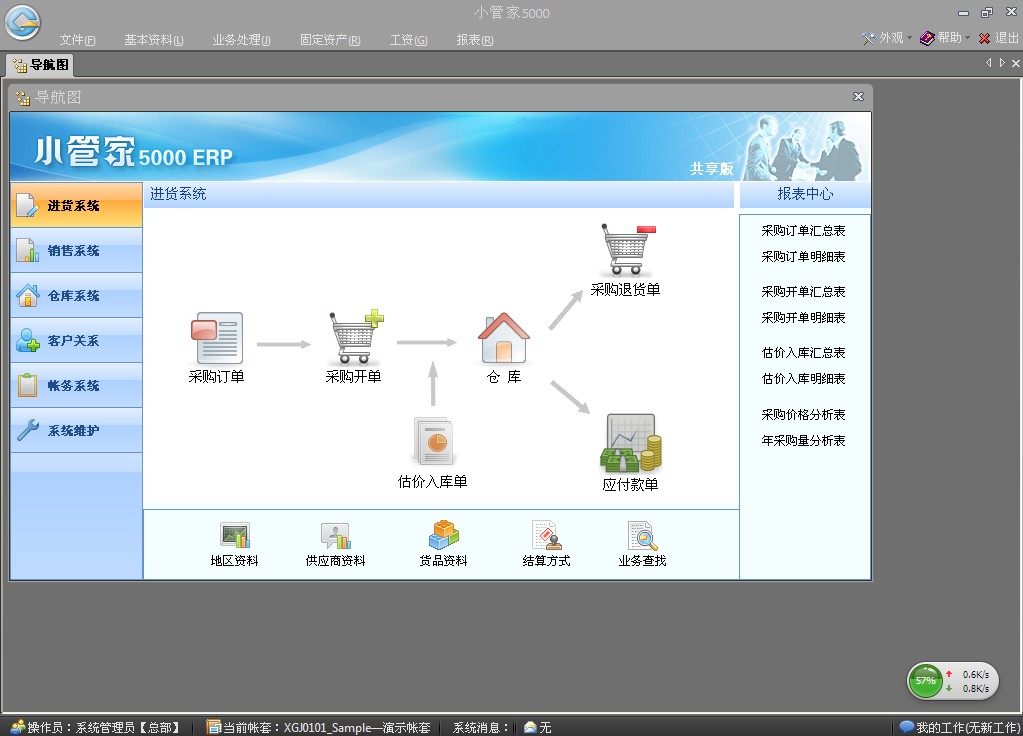Expand the 帮助 dropdown arrow
This screenshot has width=1023, height=736.
[x=968, y=38]
